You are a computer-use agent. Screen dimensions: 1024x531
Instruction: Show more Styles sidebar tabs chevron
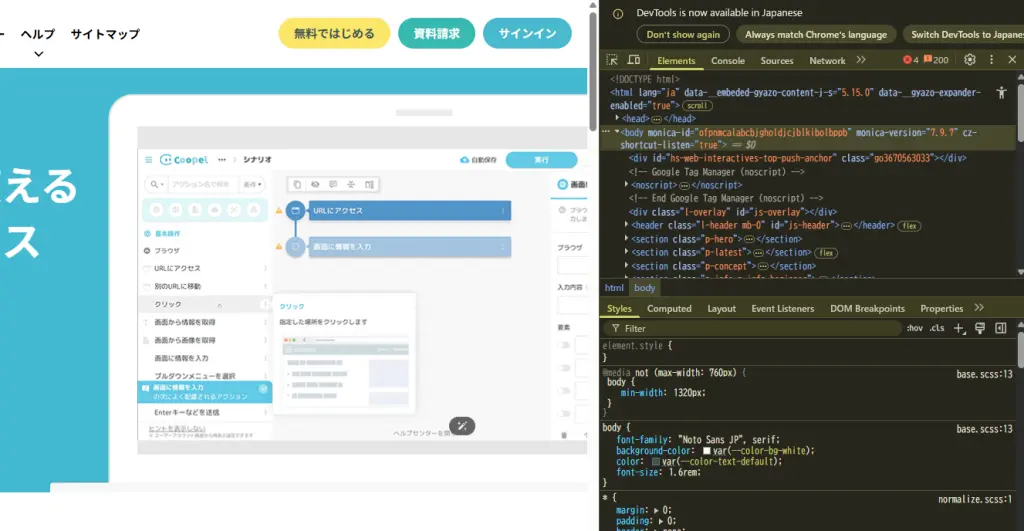pos(979,308)
